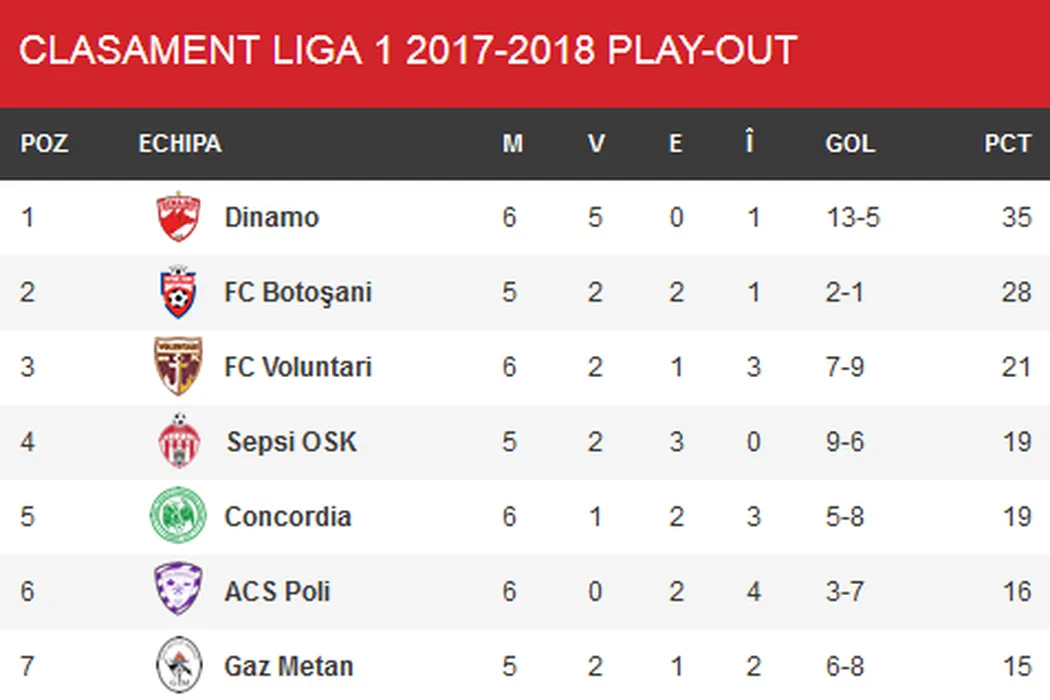This screenshot has height=700, width=1050.
Task: Click the Dinamo club crest
Action: click(x=179, y=218)
